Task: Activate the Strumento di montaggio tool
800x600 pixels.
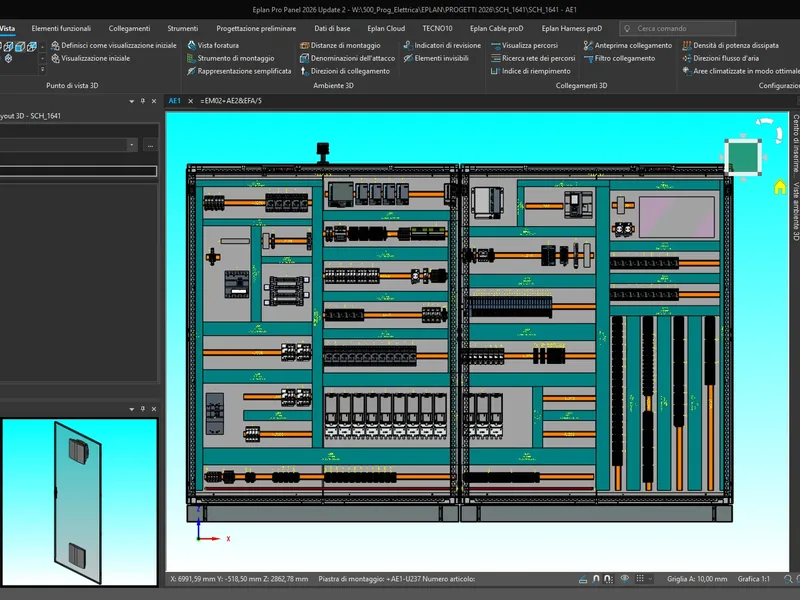Action: (231, 58)
